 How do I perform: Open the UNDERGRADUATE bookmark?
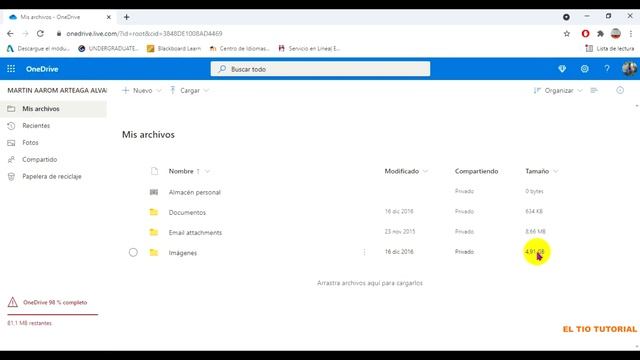click(109, 48)
